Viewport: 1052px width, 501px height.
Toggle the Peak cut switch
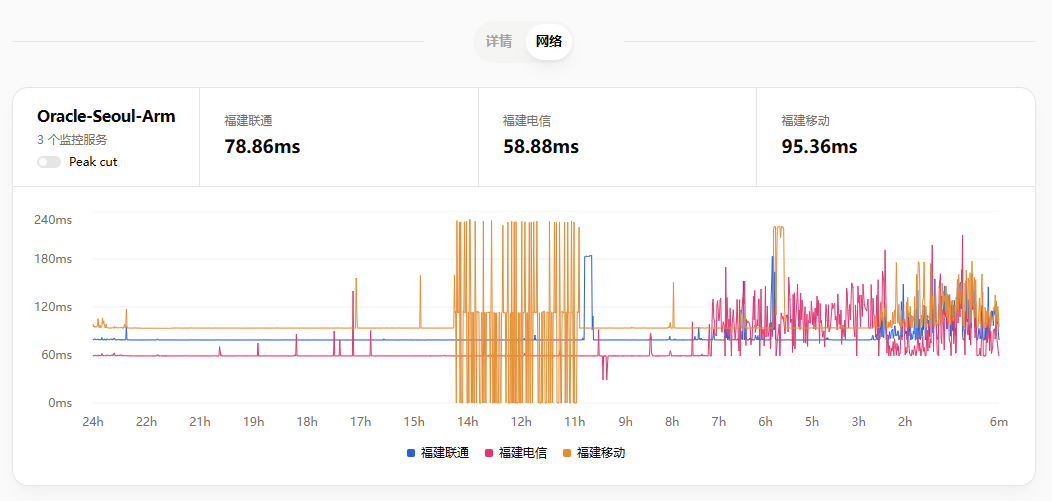click(x=49, y=162)
